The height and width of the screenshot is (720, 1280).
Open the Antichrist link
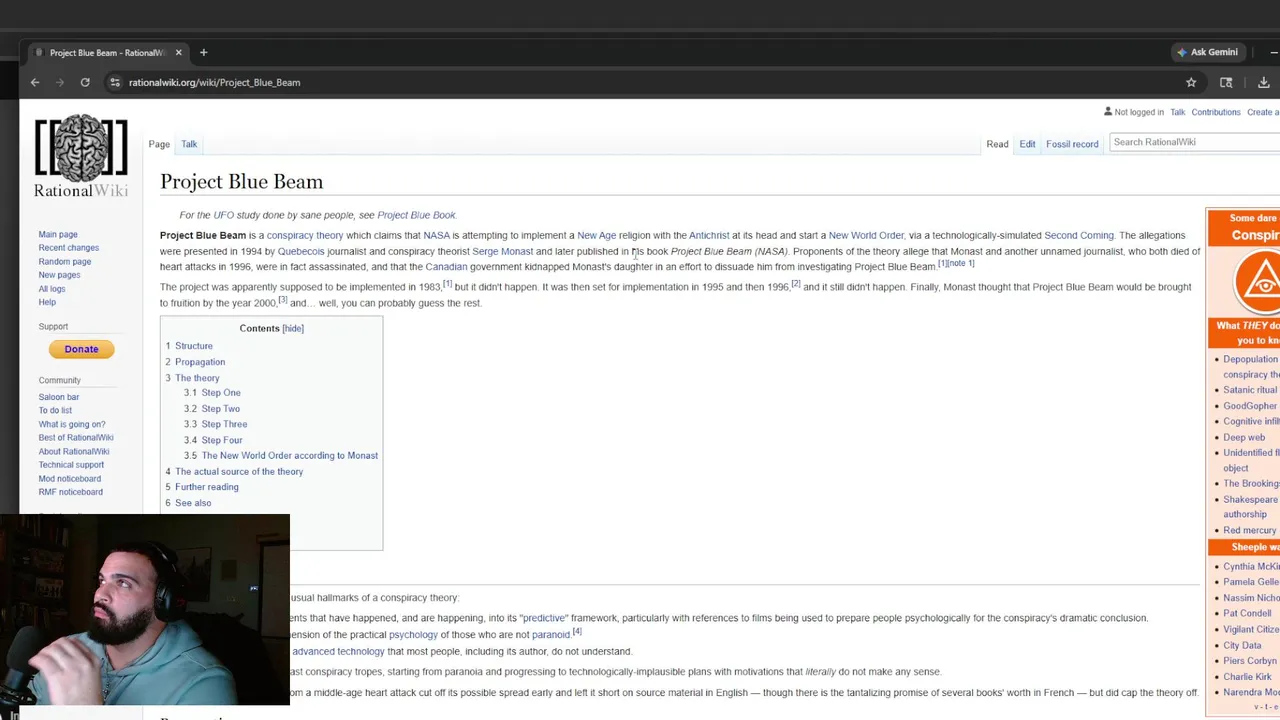pyautogui.click(x=709, y=236)
